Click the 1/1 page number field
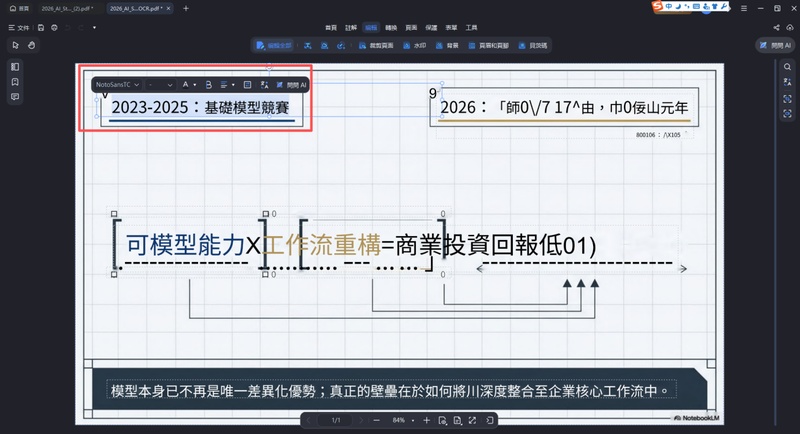Viewport: 800px width, 434px height. click(336, 420)
